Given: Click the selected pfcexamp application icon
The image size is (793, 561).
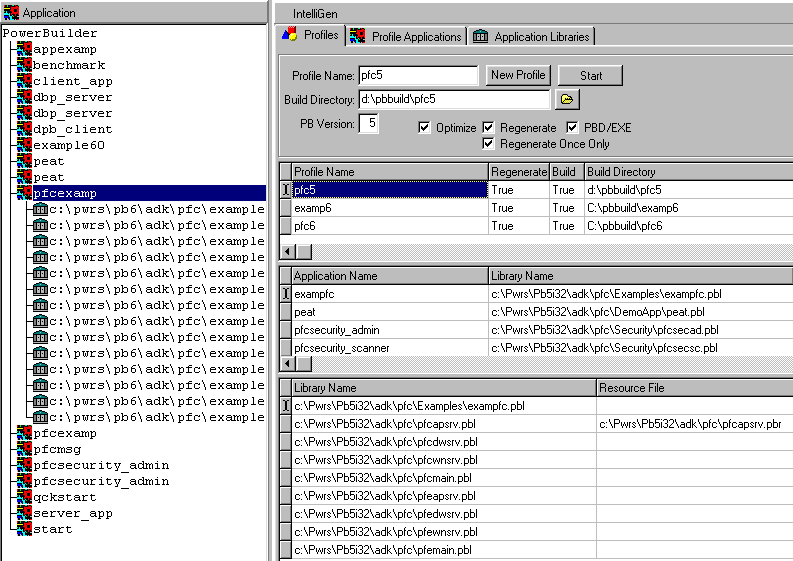Looking at the screenshot, I should pos(24,193).
